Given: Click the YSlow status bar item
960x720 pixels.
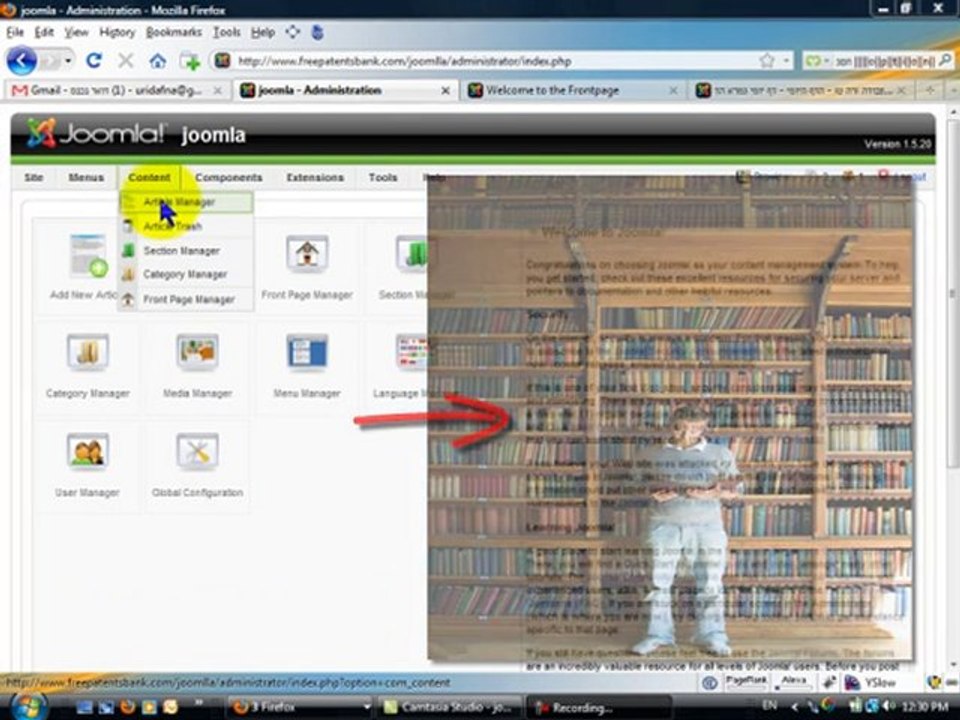Looking at the screenshot, I should tap(872, 682).
